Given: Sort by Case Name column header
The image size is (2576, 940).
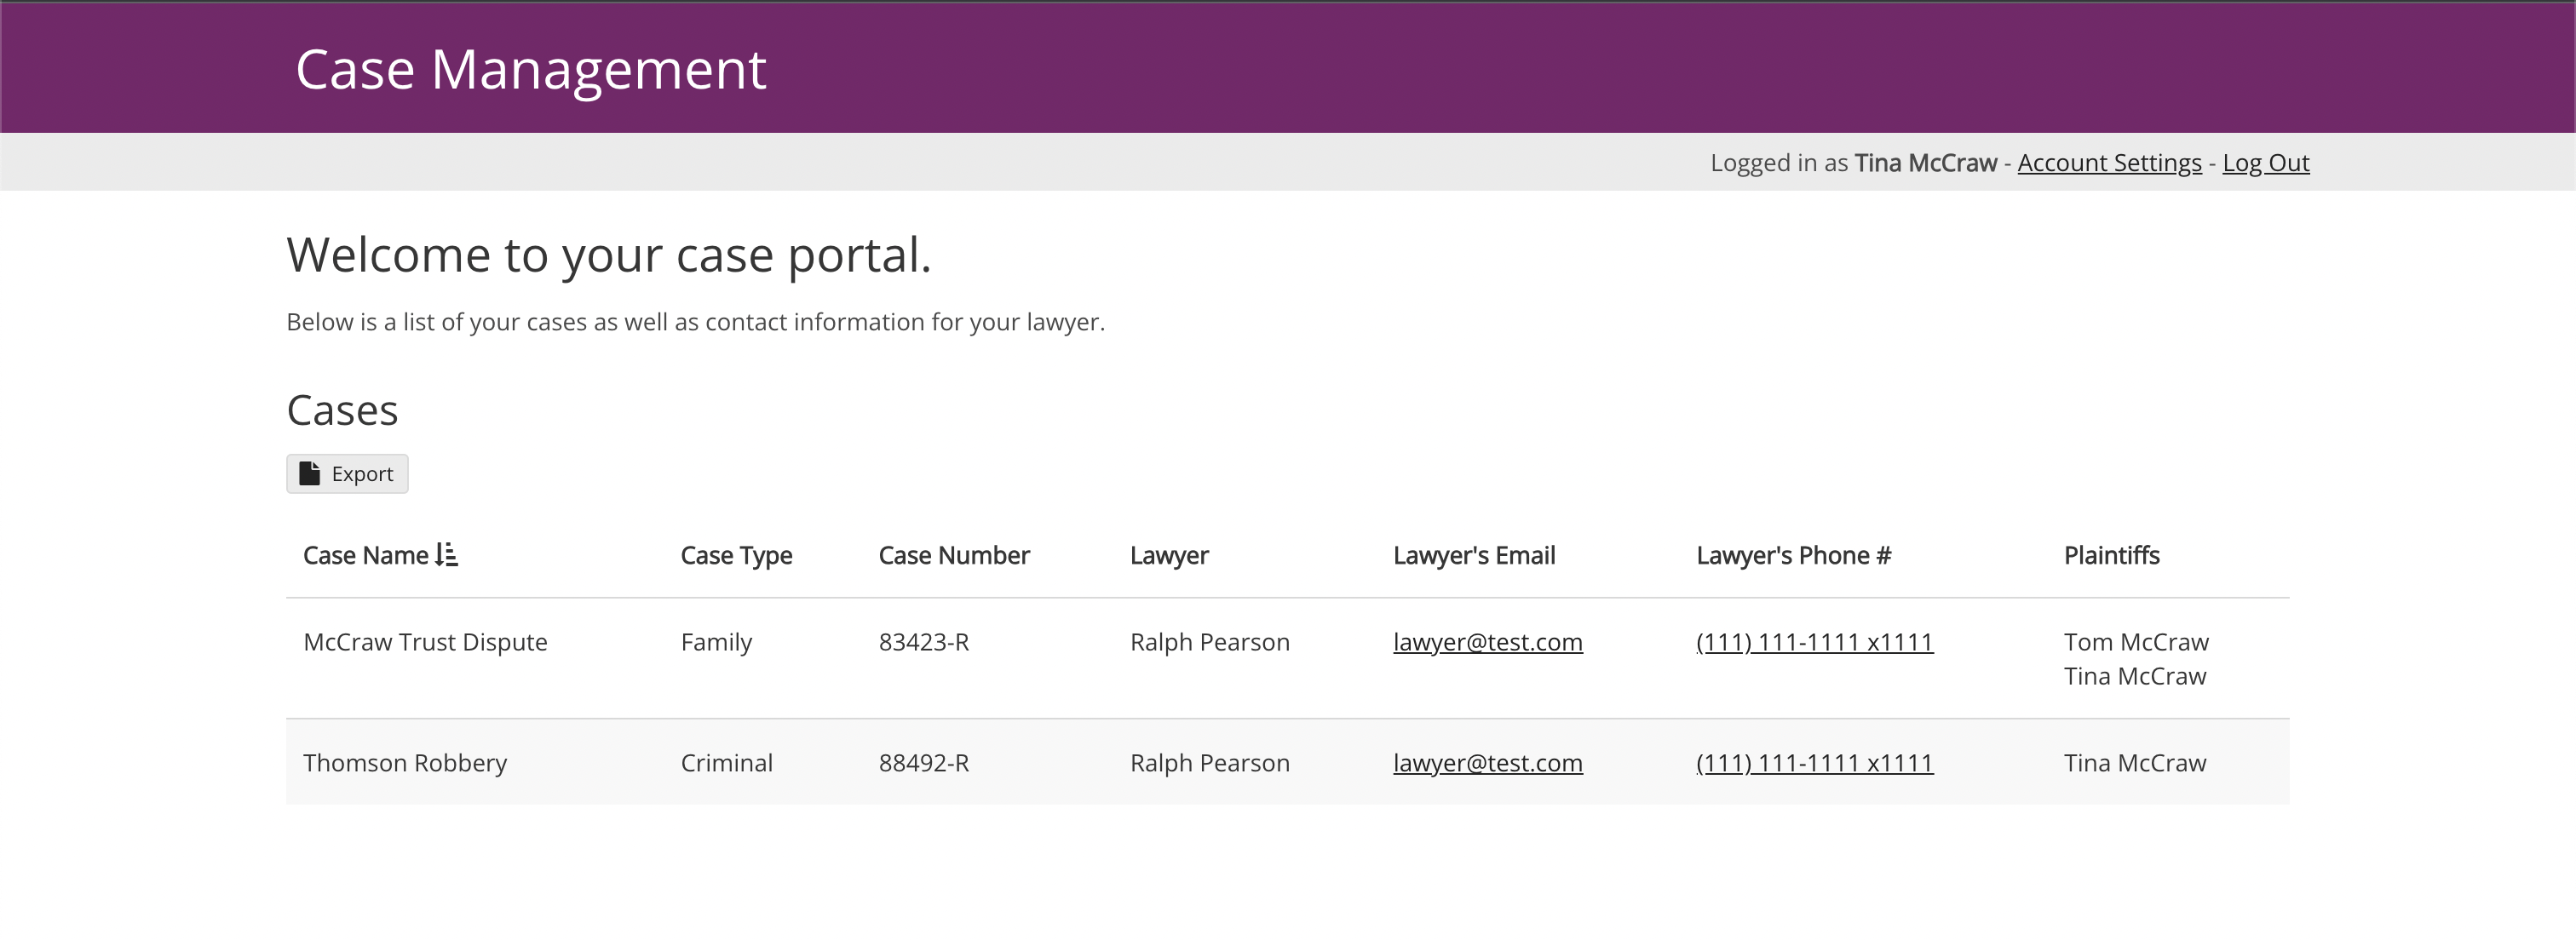Looking at the screenshot, I should pos(366,555).
